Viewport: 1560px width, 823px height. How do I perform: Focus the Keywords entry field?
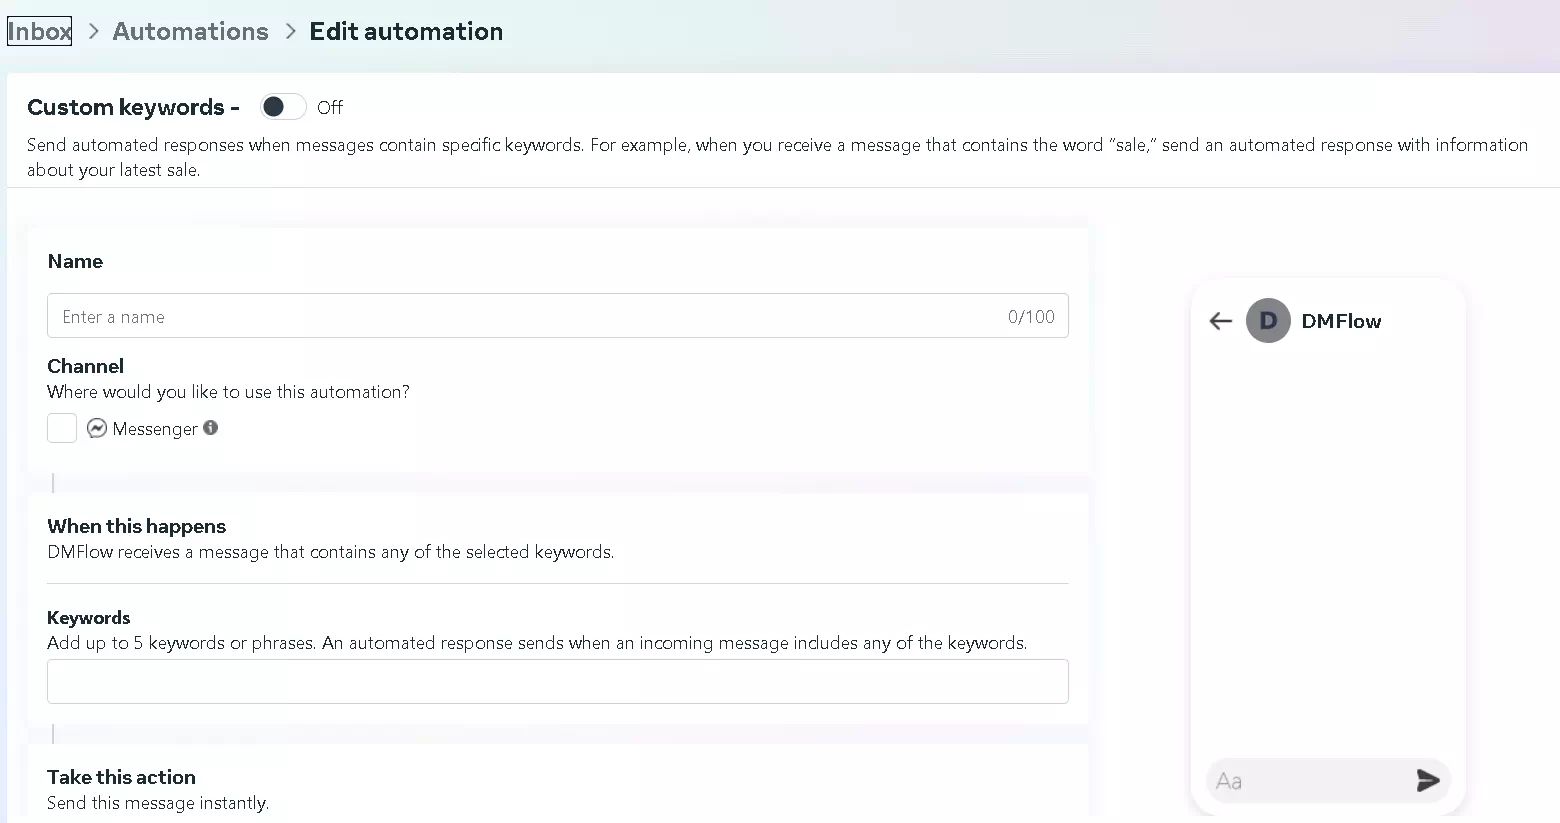pyautogui.click(x=557, y=681)
